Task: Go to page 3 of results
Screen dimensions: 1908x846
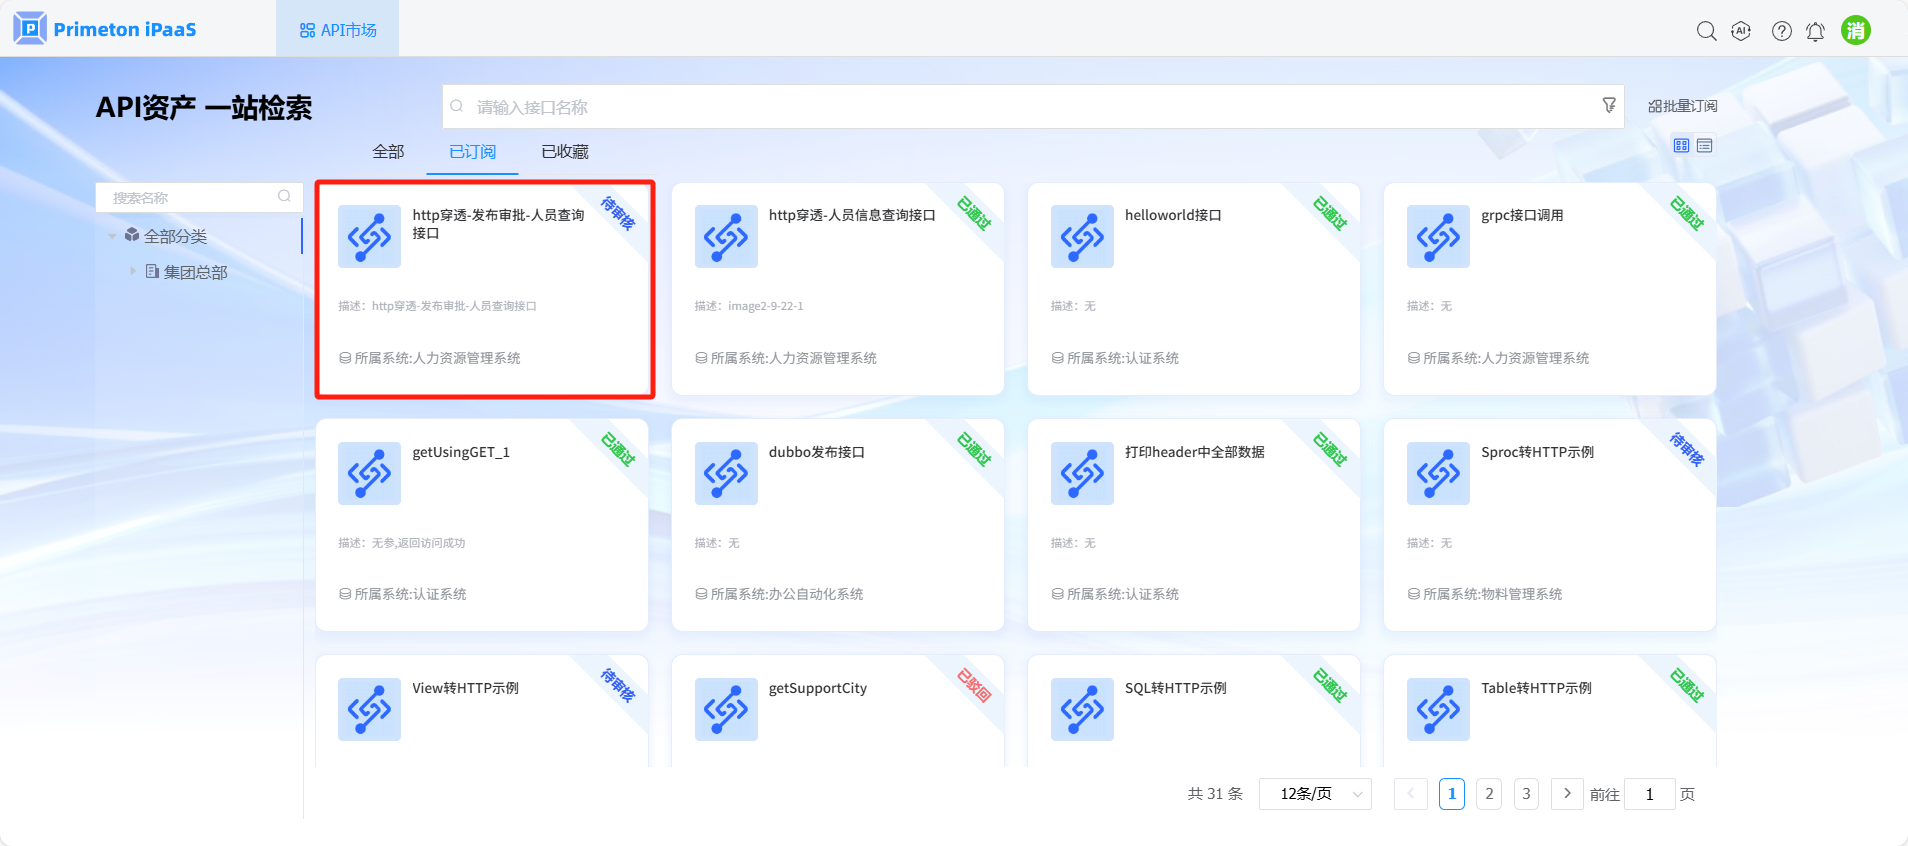Action: pyautogui.click(x=1525, y=794)
